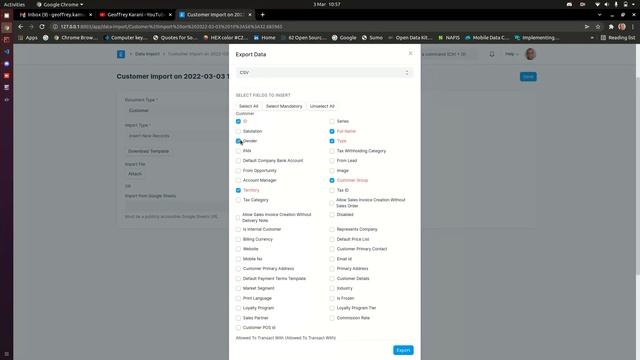Check the Website checkbox
This screenshot has width=640, height=360.
(x=238, y=249)
